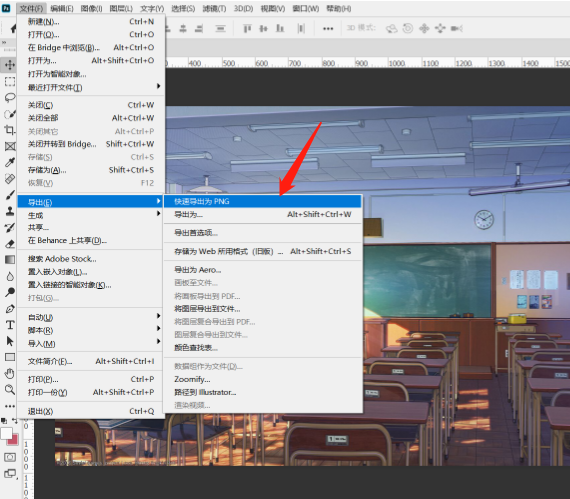Expand the 导出(E) submenu
Screen dimensions: 570x499
[x=91, y=201]
